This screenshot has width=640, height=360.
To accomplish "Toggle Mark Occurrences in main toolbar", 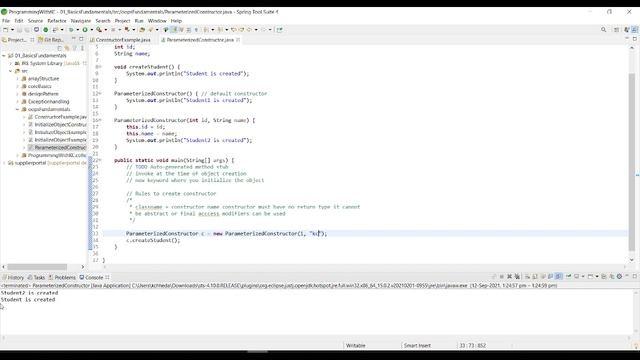I will coord(174,29).
